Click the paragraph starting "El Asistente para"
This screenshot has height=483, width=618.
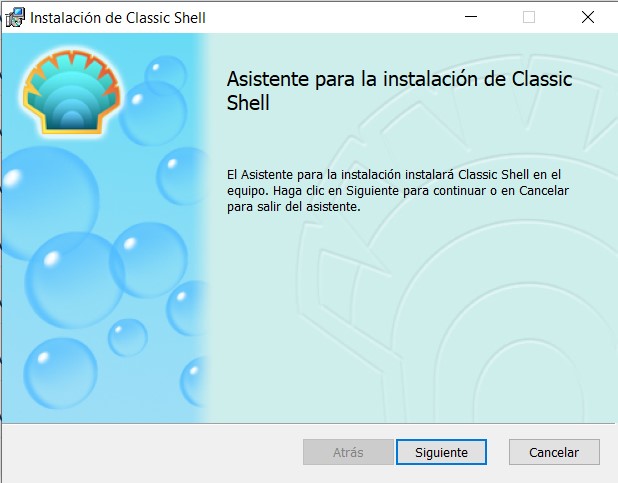[398, 190]
